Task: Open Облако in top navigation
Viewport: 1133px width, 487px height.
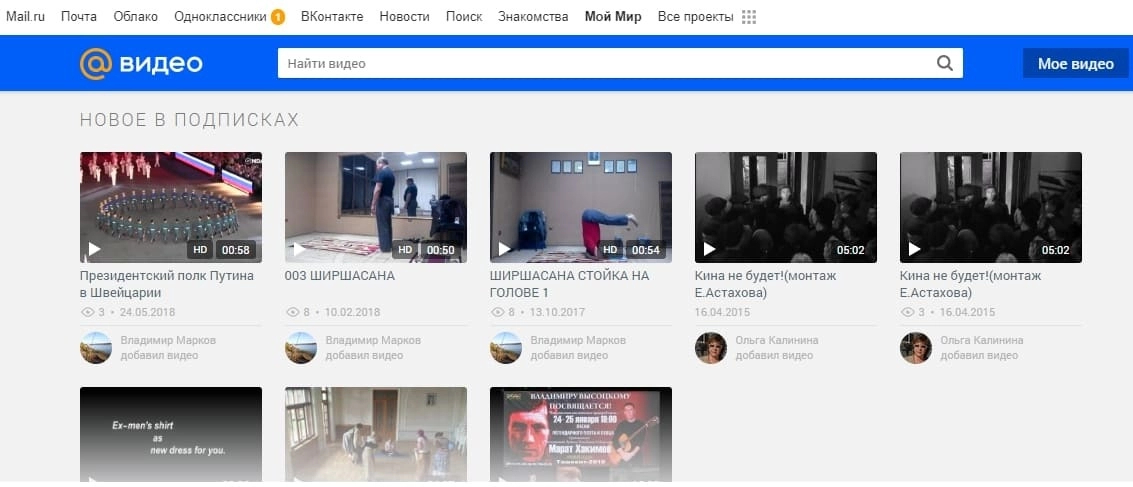Action: [x=135, y=17]
